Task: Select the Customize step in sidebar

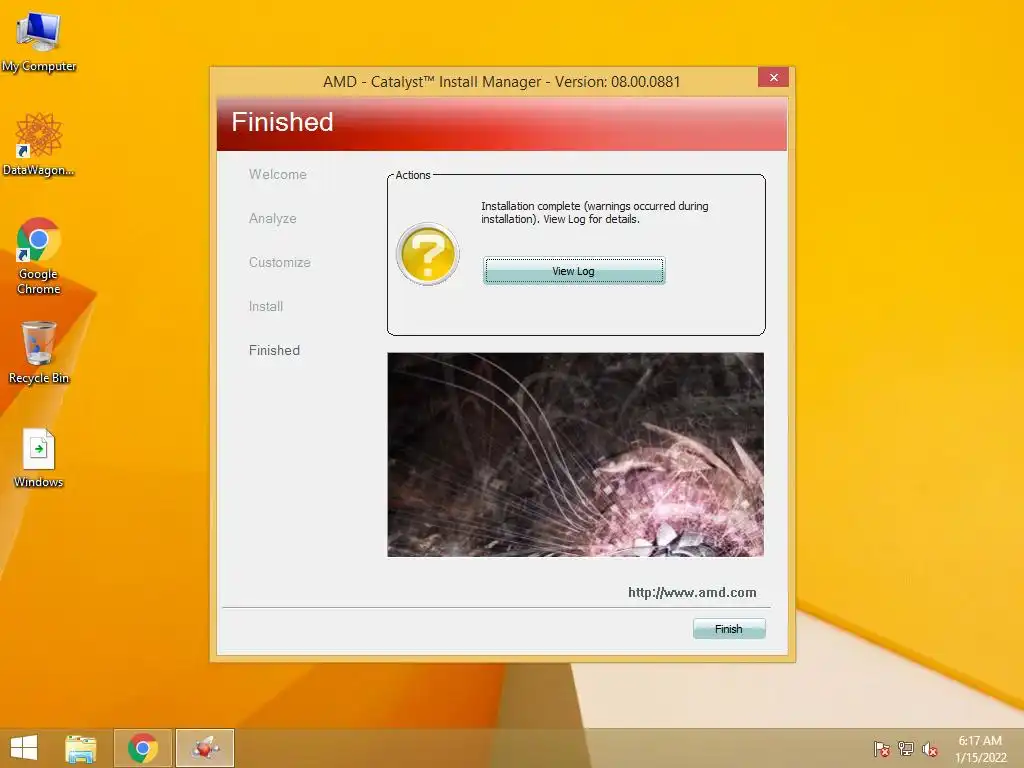Action: 280,262
